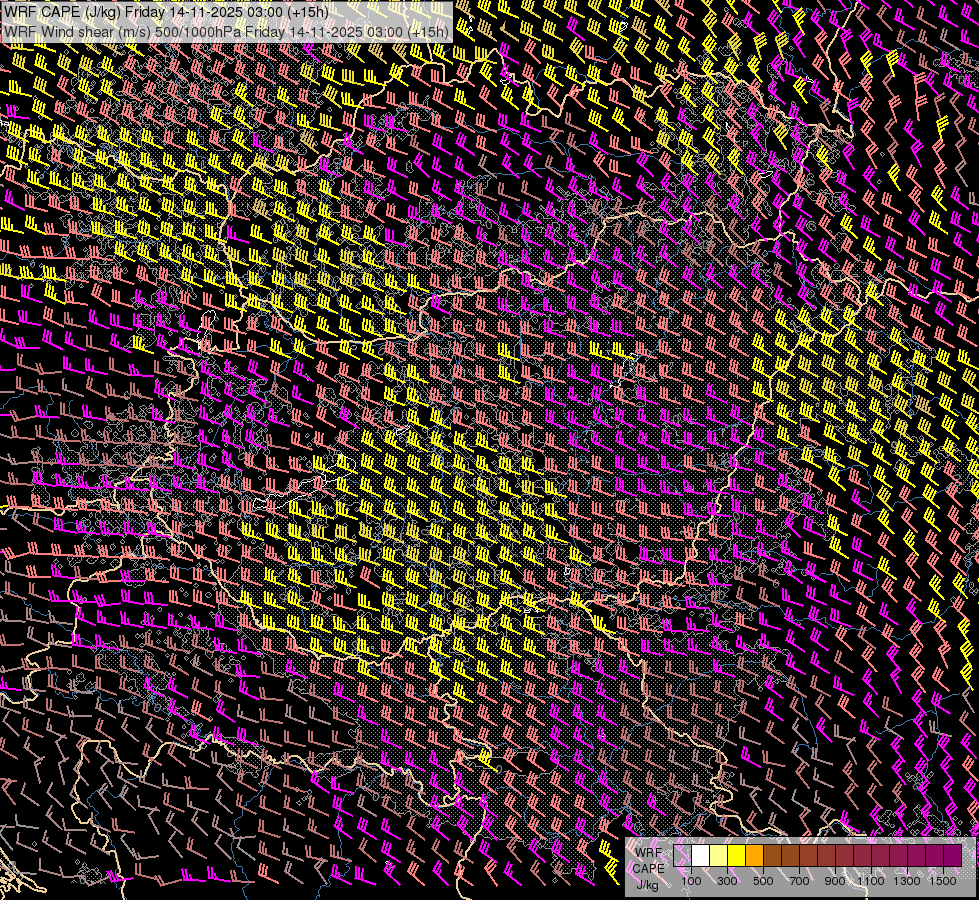The width and height of the screenshot is (979, 900).
Task: Pick the bright yellow CAPE swatch
Action: point(737,856)
